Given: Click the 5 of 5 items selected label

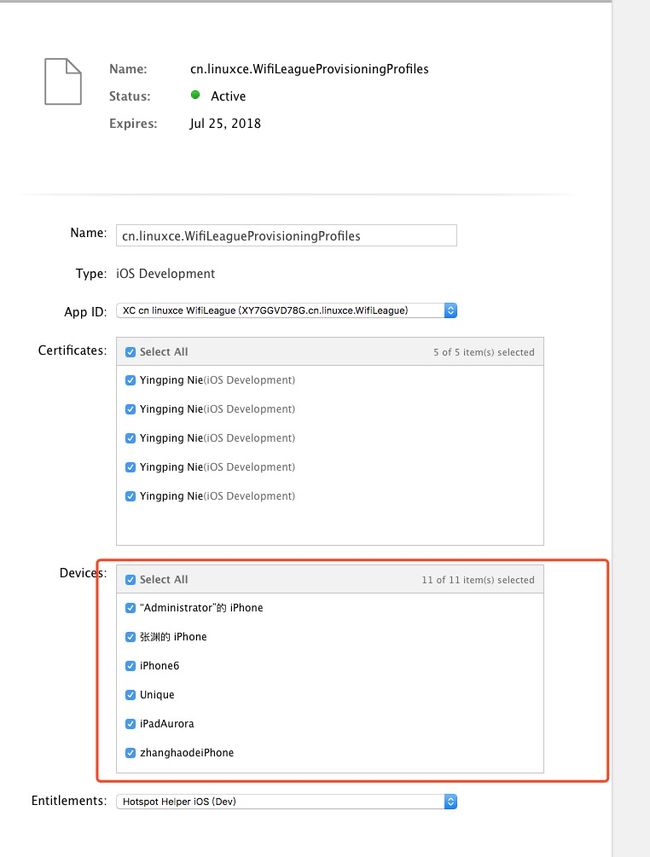Looking at the screenshot, I should [x=484, y=352].
